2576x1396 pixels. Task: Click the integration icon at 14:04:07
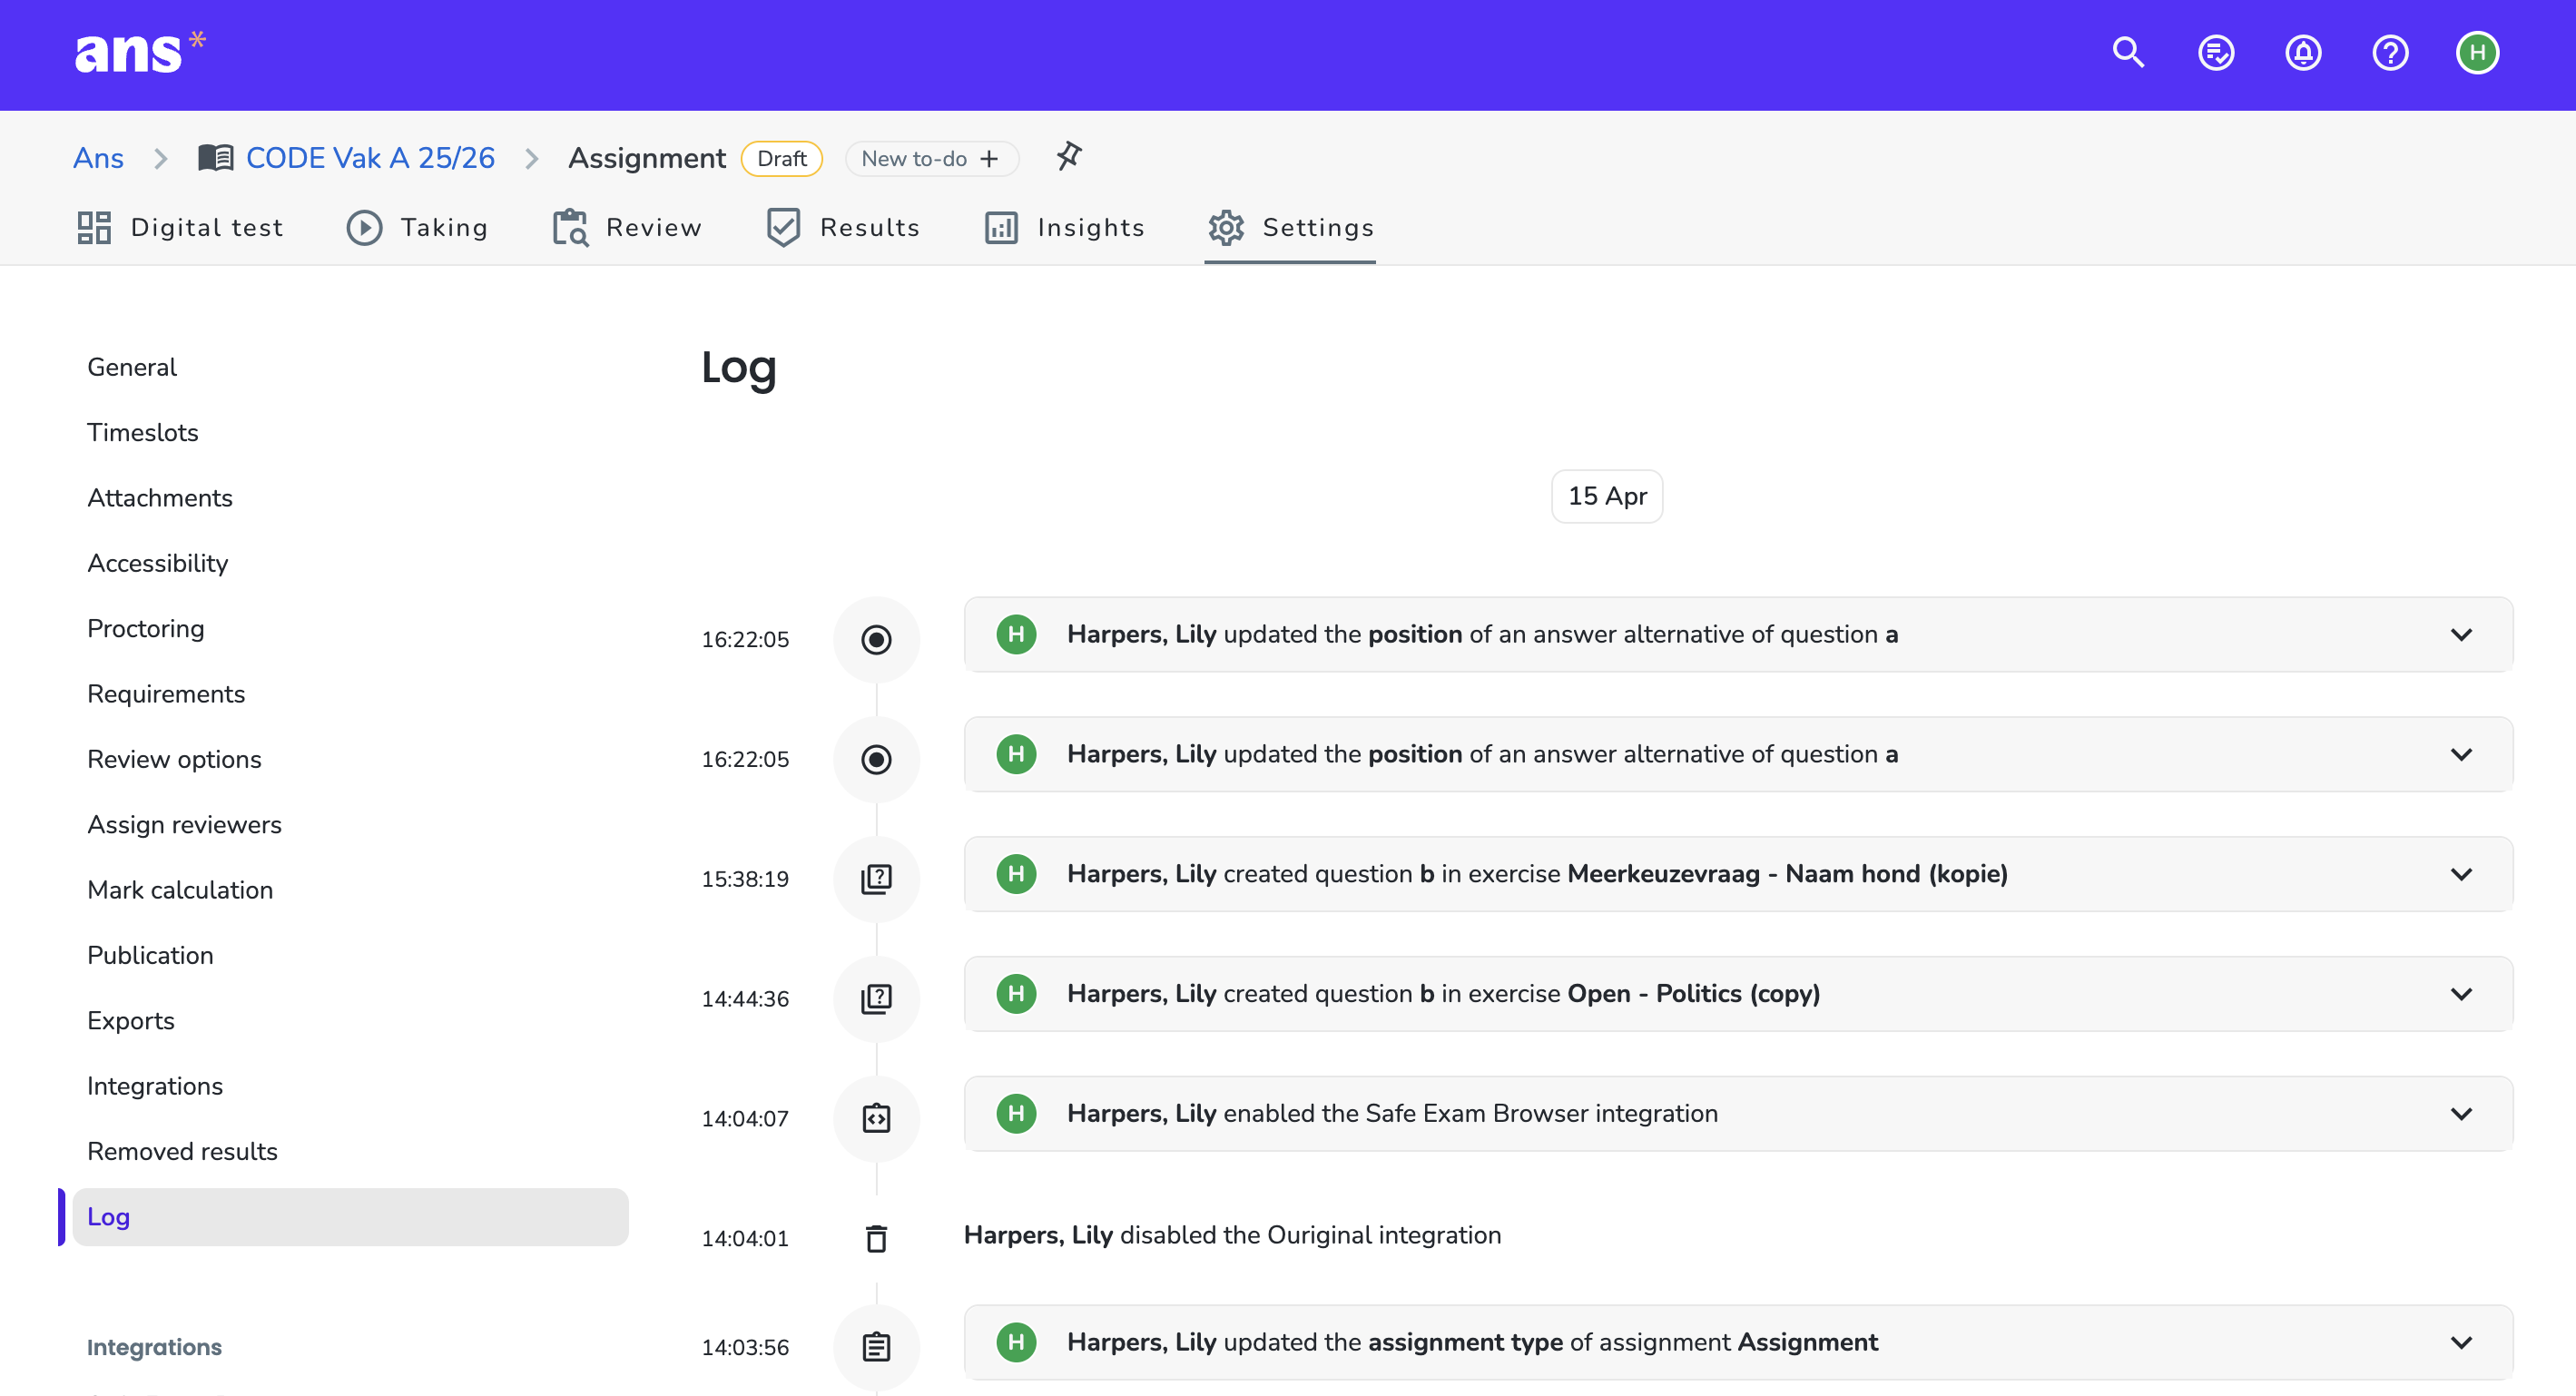pos(876,1118)
